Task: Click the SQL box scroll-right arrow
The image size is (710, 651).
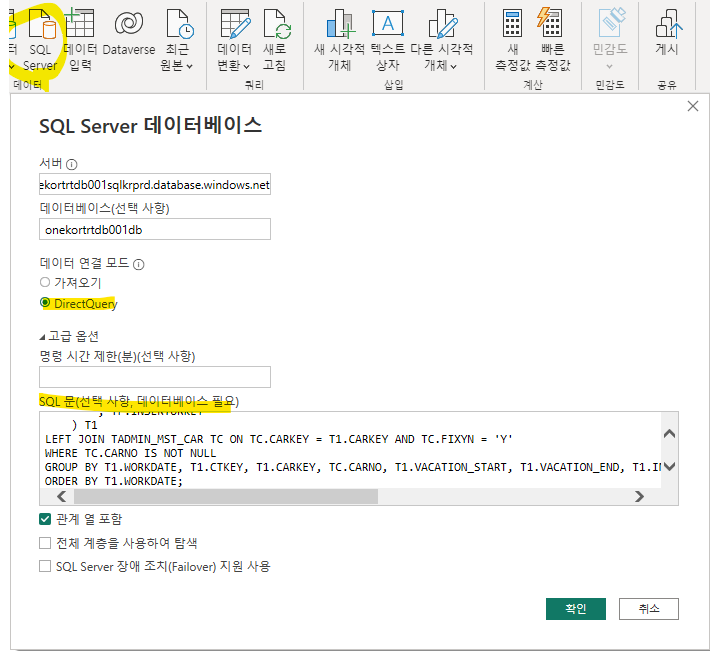Action: point(639,497)
